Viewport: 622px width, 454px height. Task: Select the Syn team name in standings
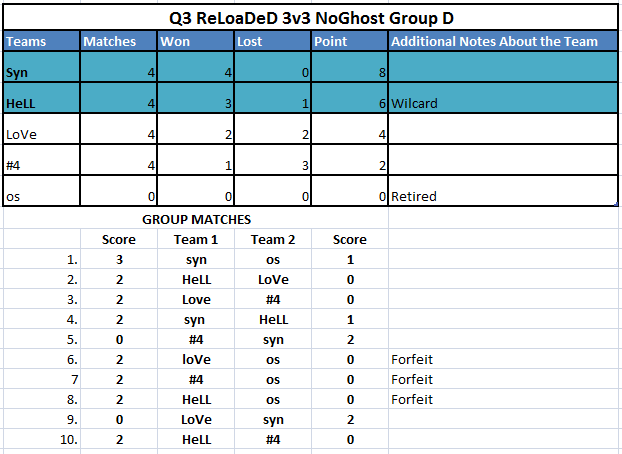(x=41, y=73)
